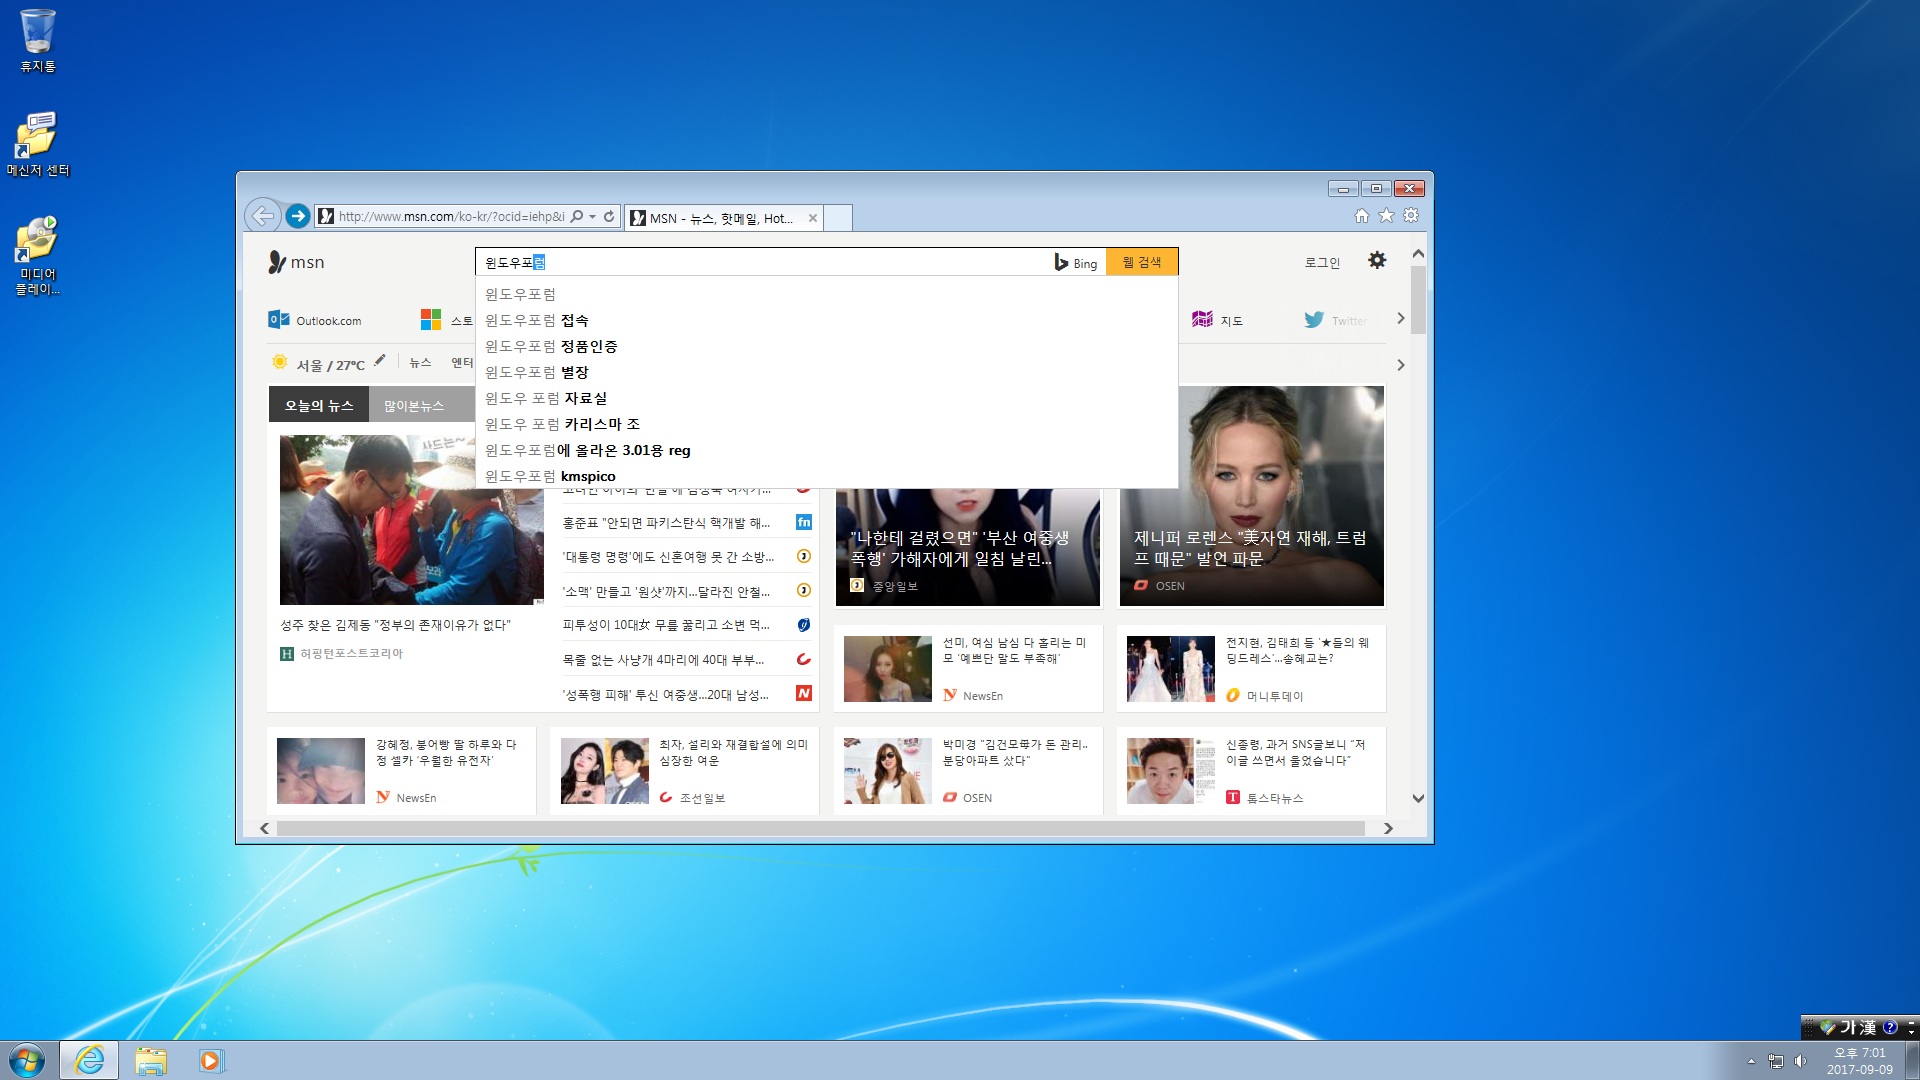Show hidden tray icons arrow
This screenshot has height=1080, width=1920.
(1751, 1061)
